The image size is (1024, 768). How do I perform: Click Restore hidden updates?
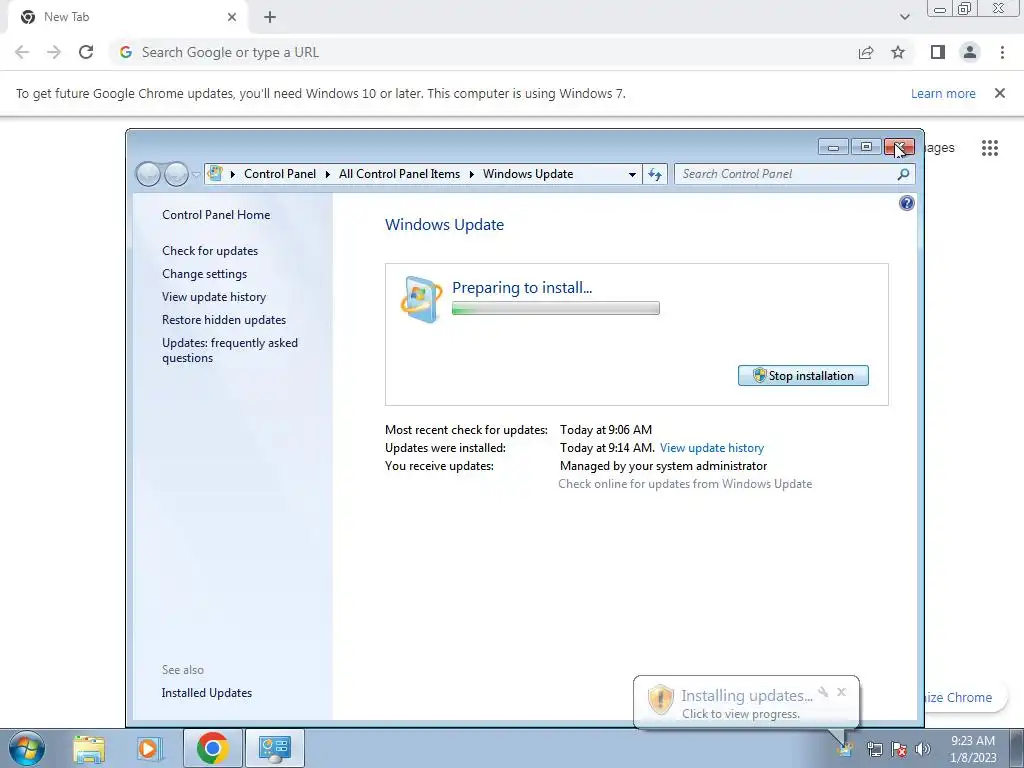click(x=224, y=320)
